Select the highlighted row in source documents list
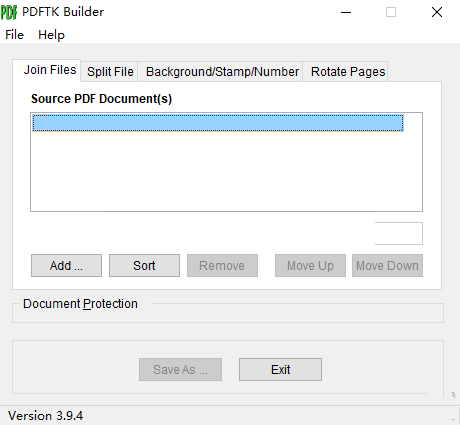This screenshot has height=425, width=460. tap(218, 123)
